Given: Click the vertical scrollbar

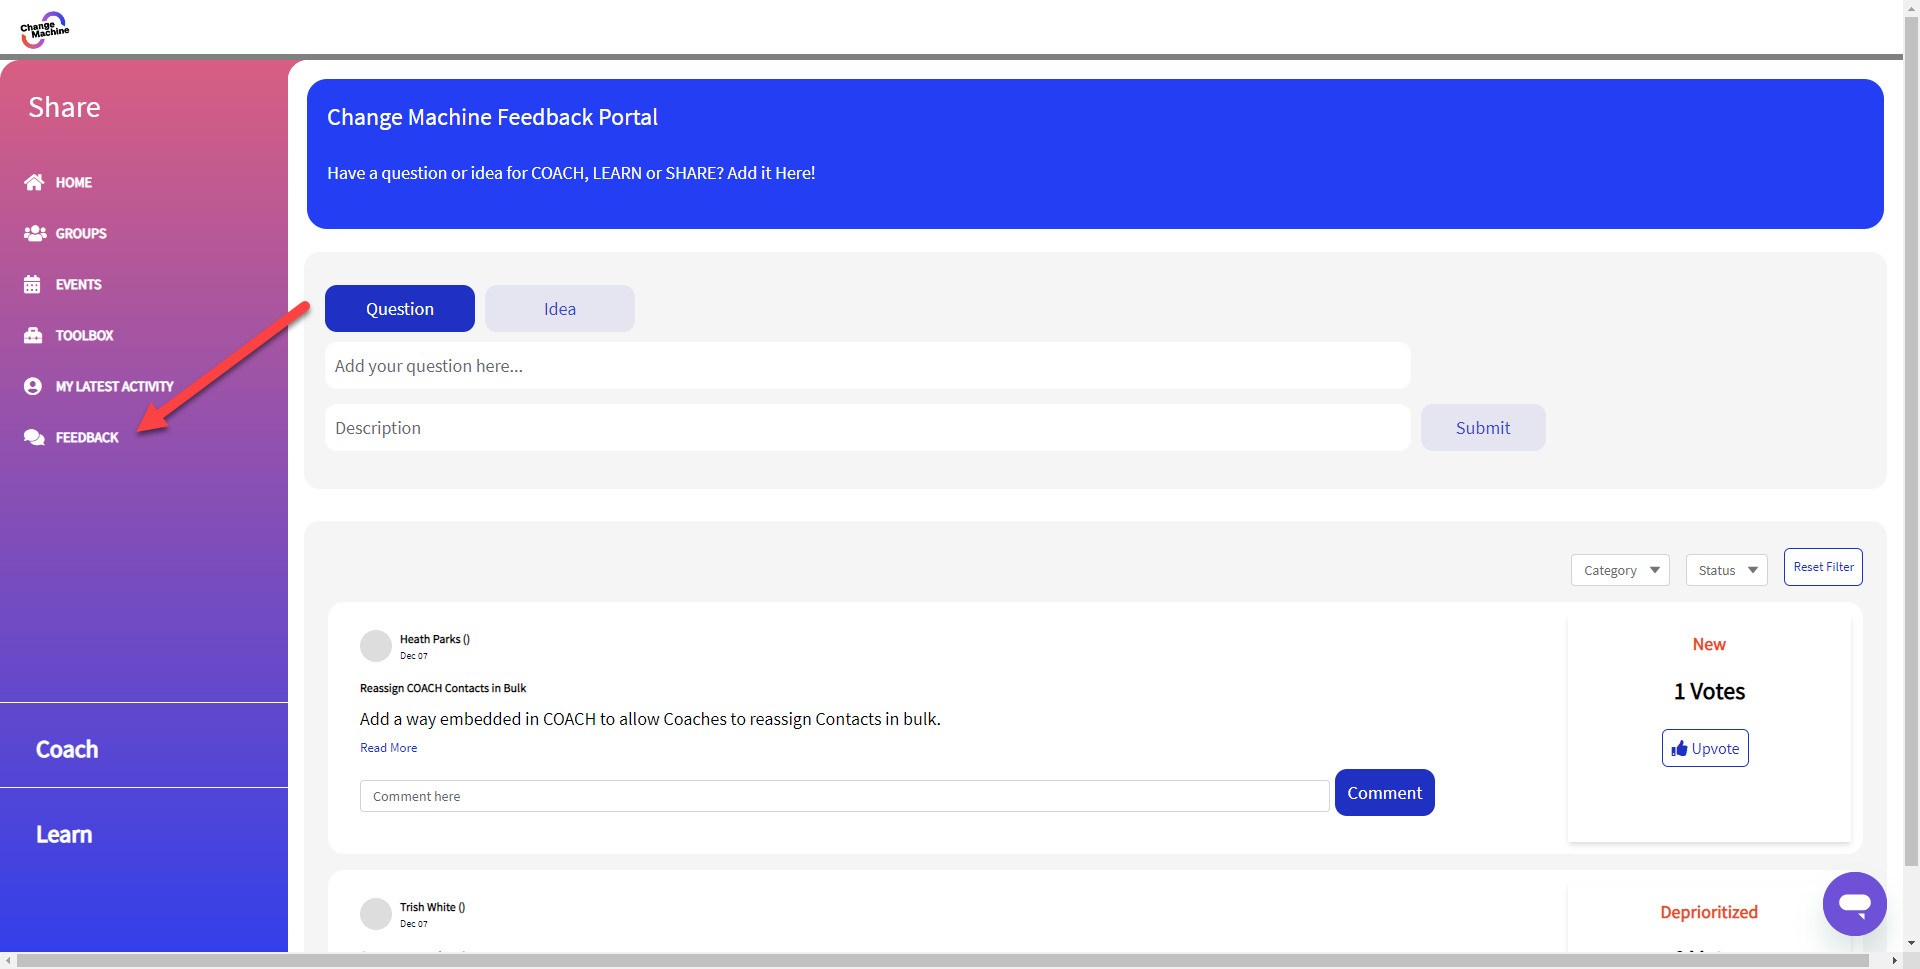Looking at the screenshot, I should [1911, 440].
